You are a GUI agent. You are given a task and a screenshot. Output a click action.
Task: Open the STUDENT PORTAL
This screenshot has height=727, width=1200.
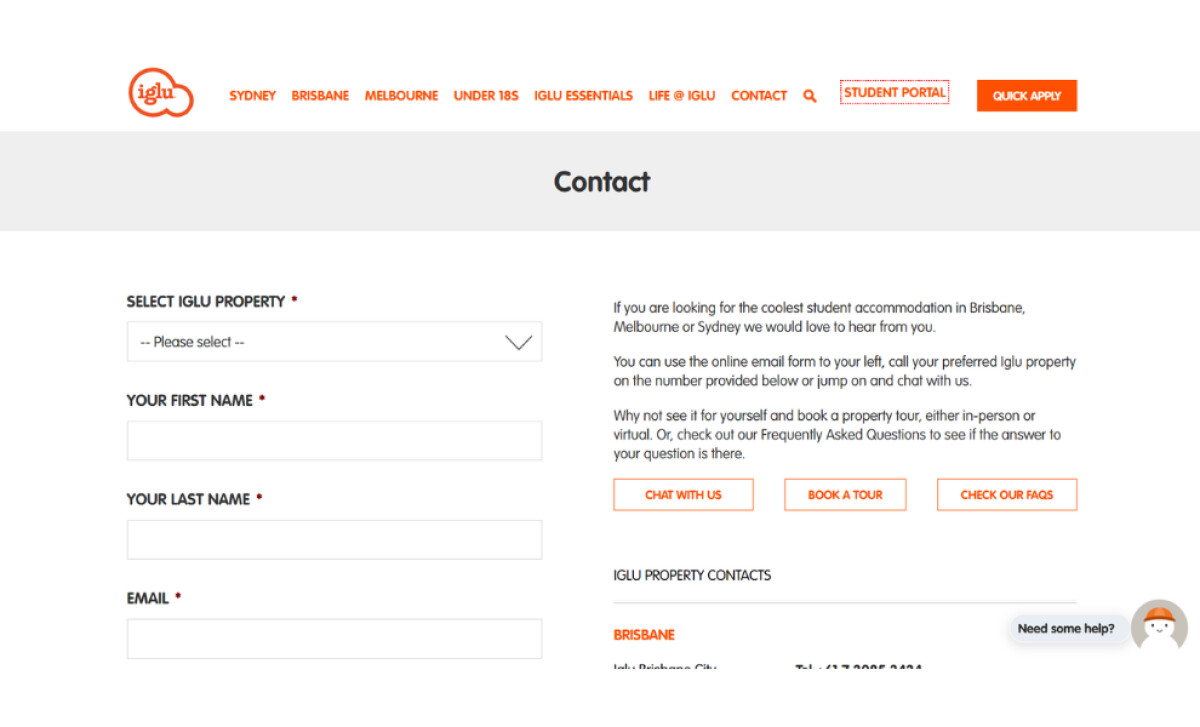click(x=894, y=91)
